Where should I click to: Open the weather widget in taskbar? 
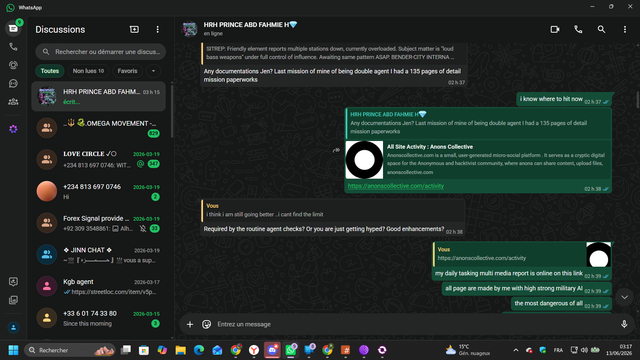[468, 350]
